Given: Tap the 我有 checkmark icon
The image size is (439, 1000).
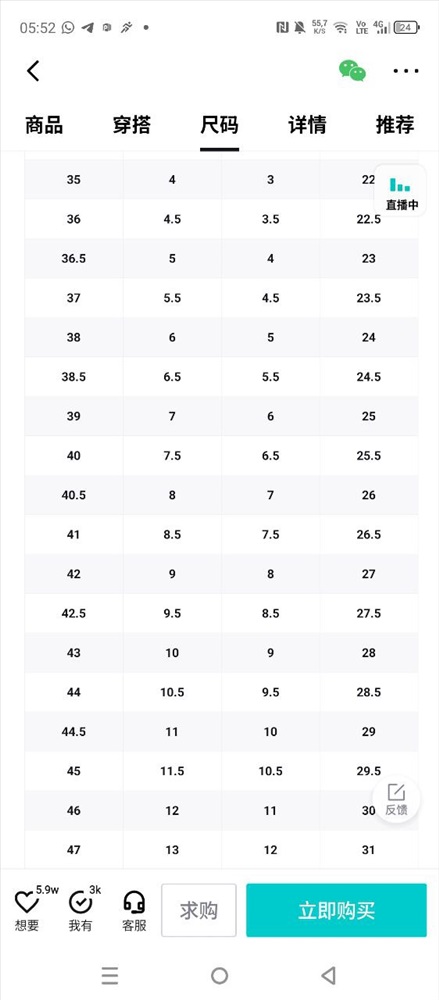Looking at the screenshot, I should coord(80,902).
